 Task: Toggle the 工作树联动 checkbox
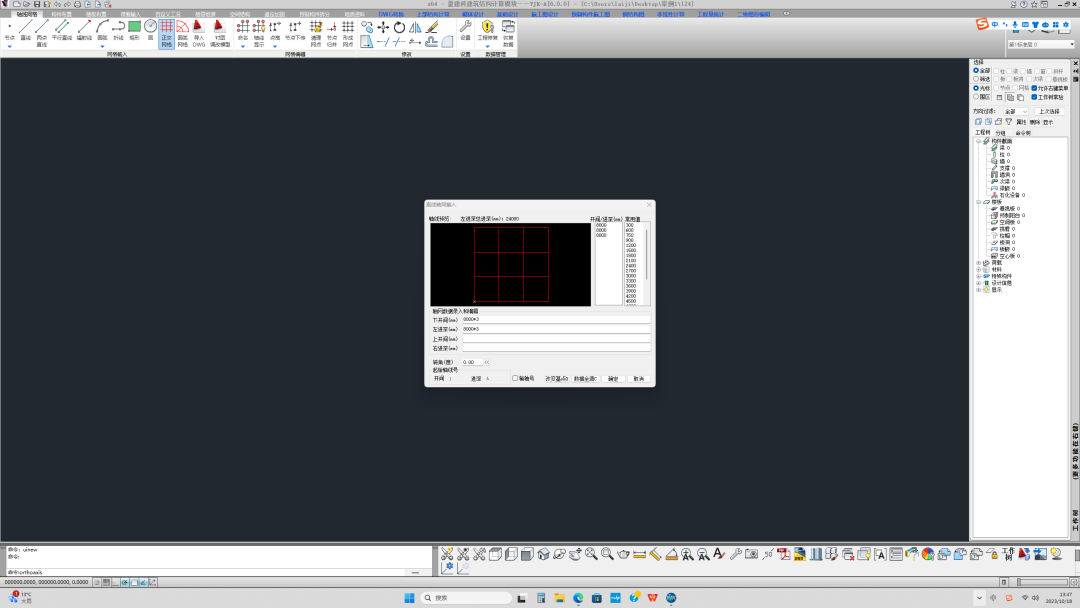tap(1034, 97)
